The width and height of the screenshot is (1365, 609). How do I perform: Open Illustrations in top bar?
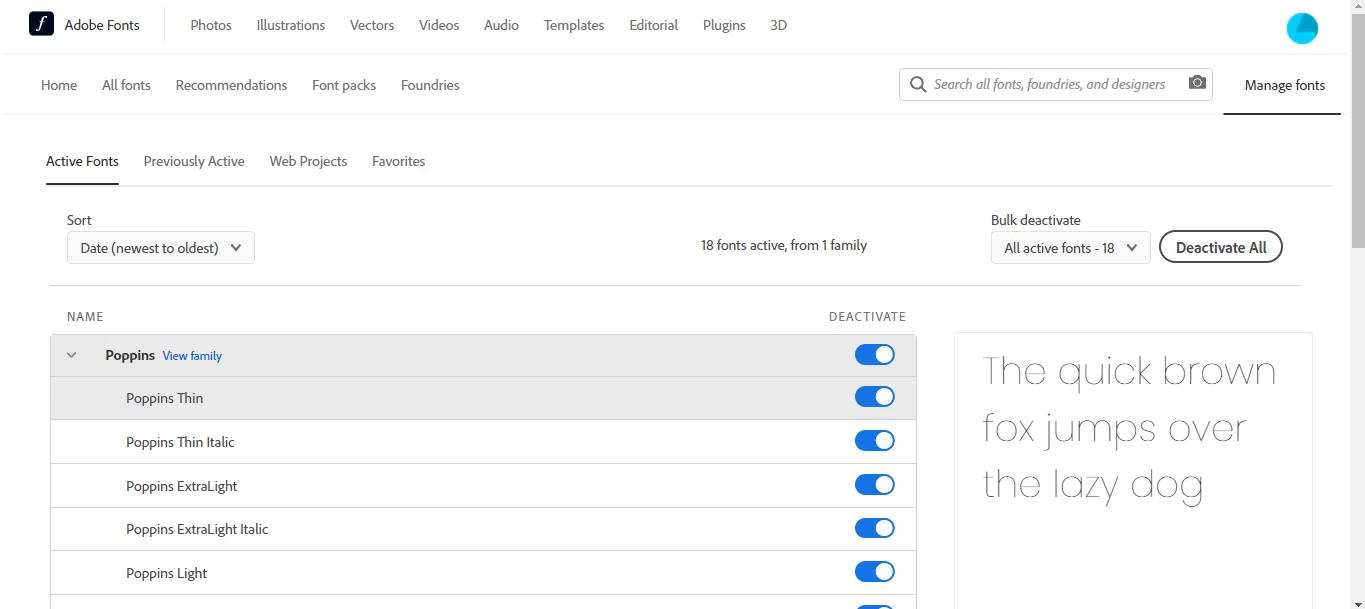(x=291, y=25)
